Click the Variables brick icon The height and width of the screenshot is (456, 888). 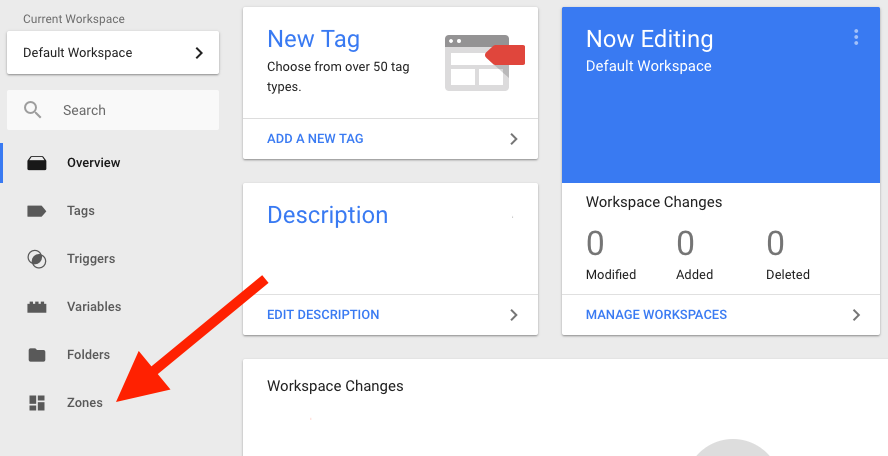37,307
